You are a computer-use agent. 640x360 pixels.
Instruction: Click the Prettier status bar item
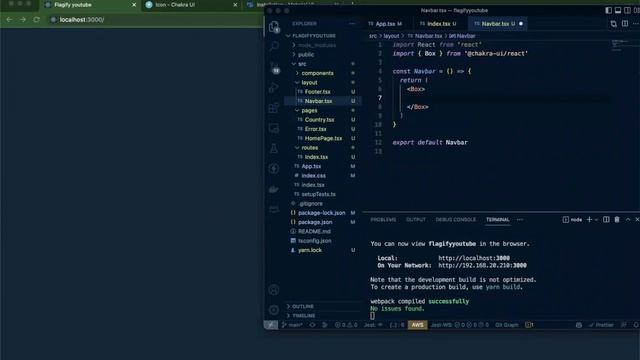click(x=601, y=325)
